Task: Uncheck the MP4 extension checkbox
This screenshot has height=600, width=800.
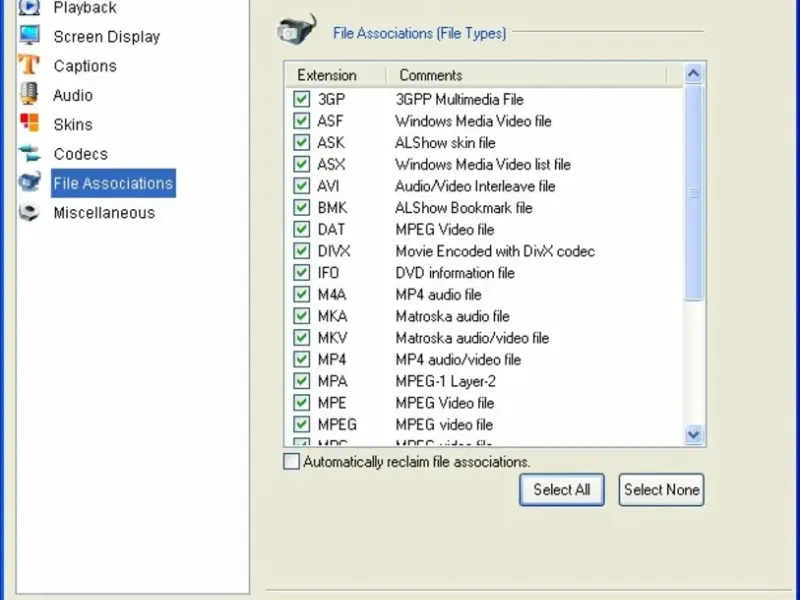Action: [302, 359]
